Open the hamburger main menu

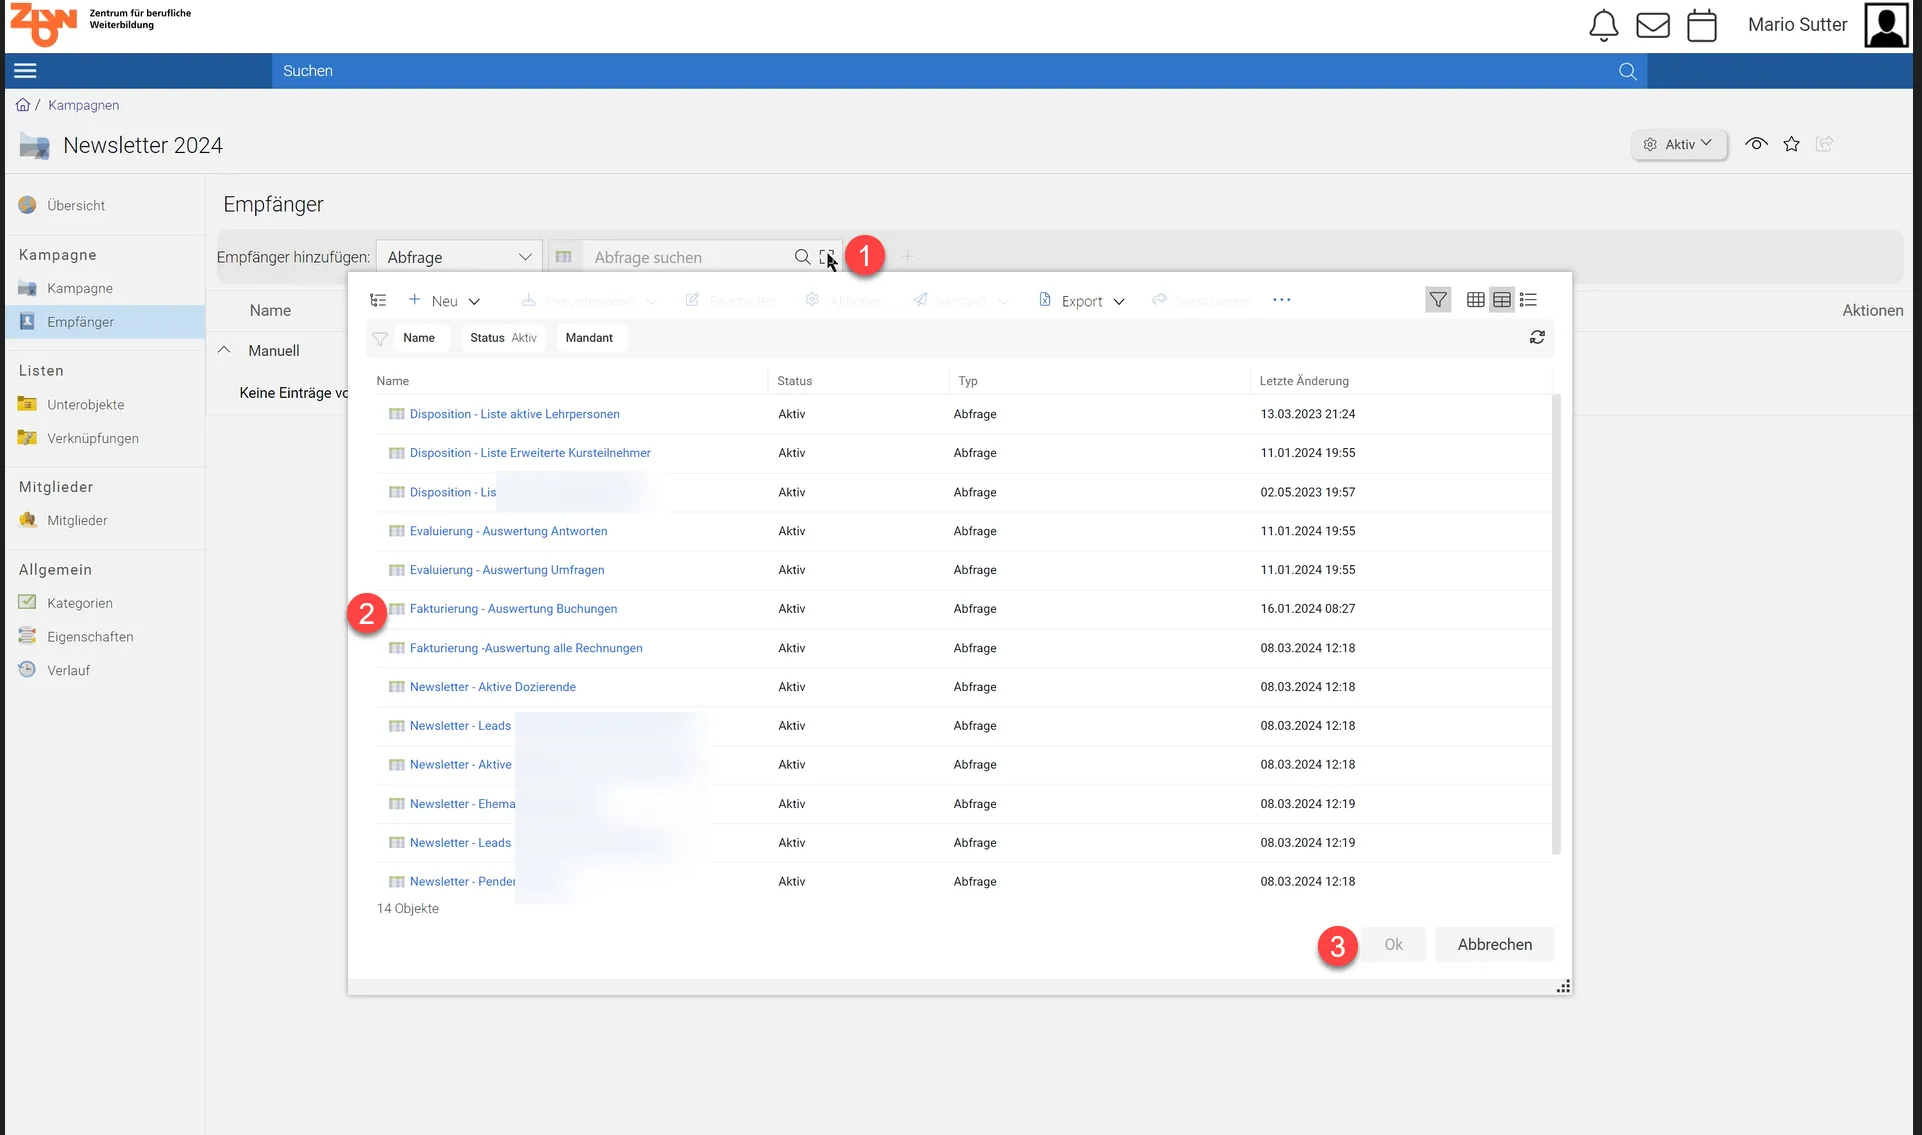click(25, 71)
